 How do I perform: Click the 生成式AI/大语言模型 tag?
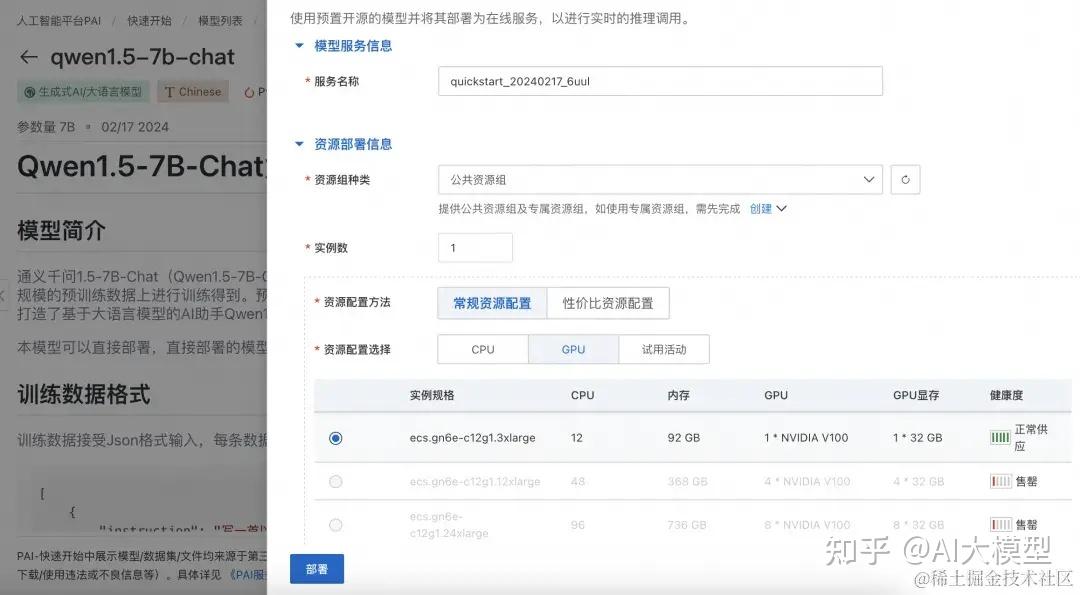(83, 92)
